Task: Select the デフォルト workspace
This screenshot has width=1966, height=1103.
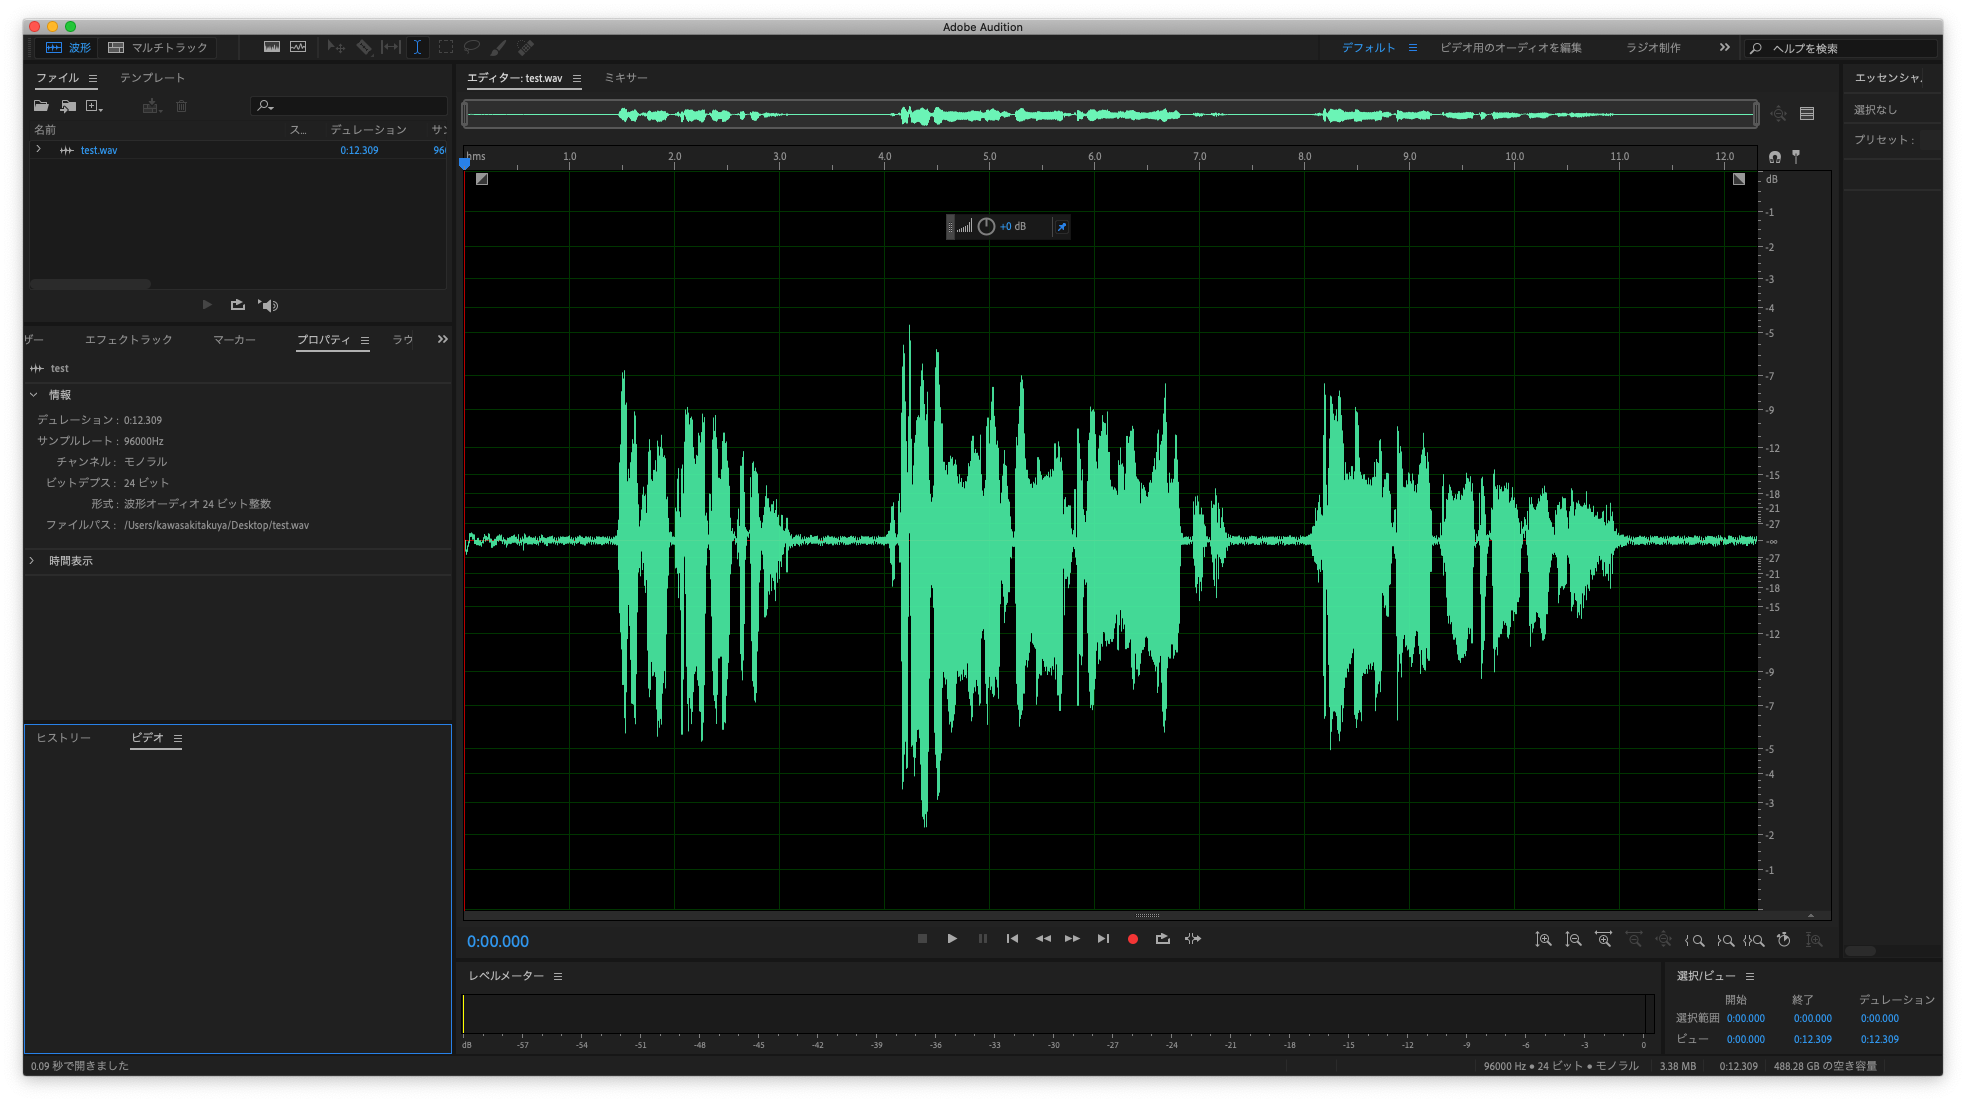Action: coord(1368,48)
